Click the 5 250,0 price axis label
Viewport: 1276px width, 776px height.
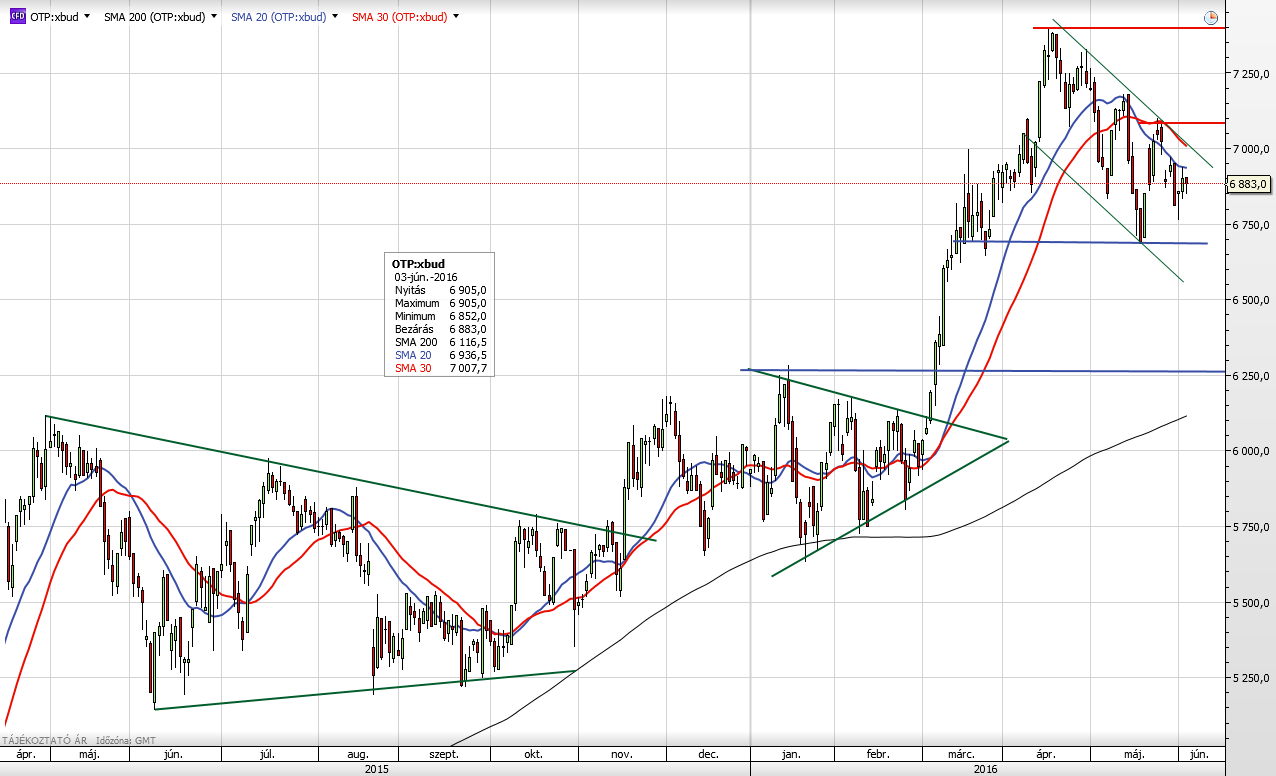pyautogui.click(x=1252, y=678)
